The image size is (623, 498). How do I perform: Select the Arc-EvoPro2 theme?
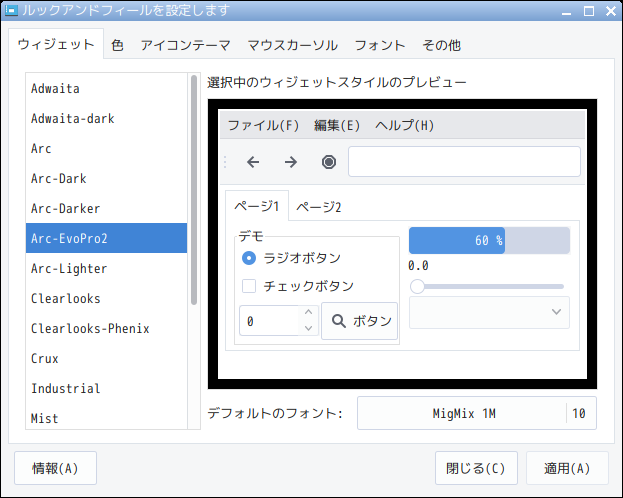pyautogui.click(x=106, y=238)
